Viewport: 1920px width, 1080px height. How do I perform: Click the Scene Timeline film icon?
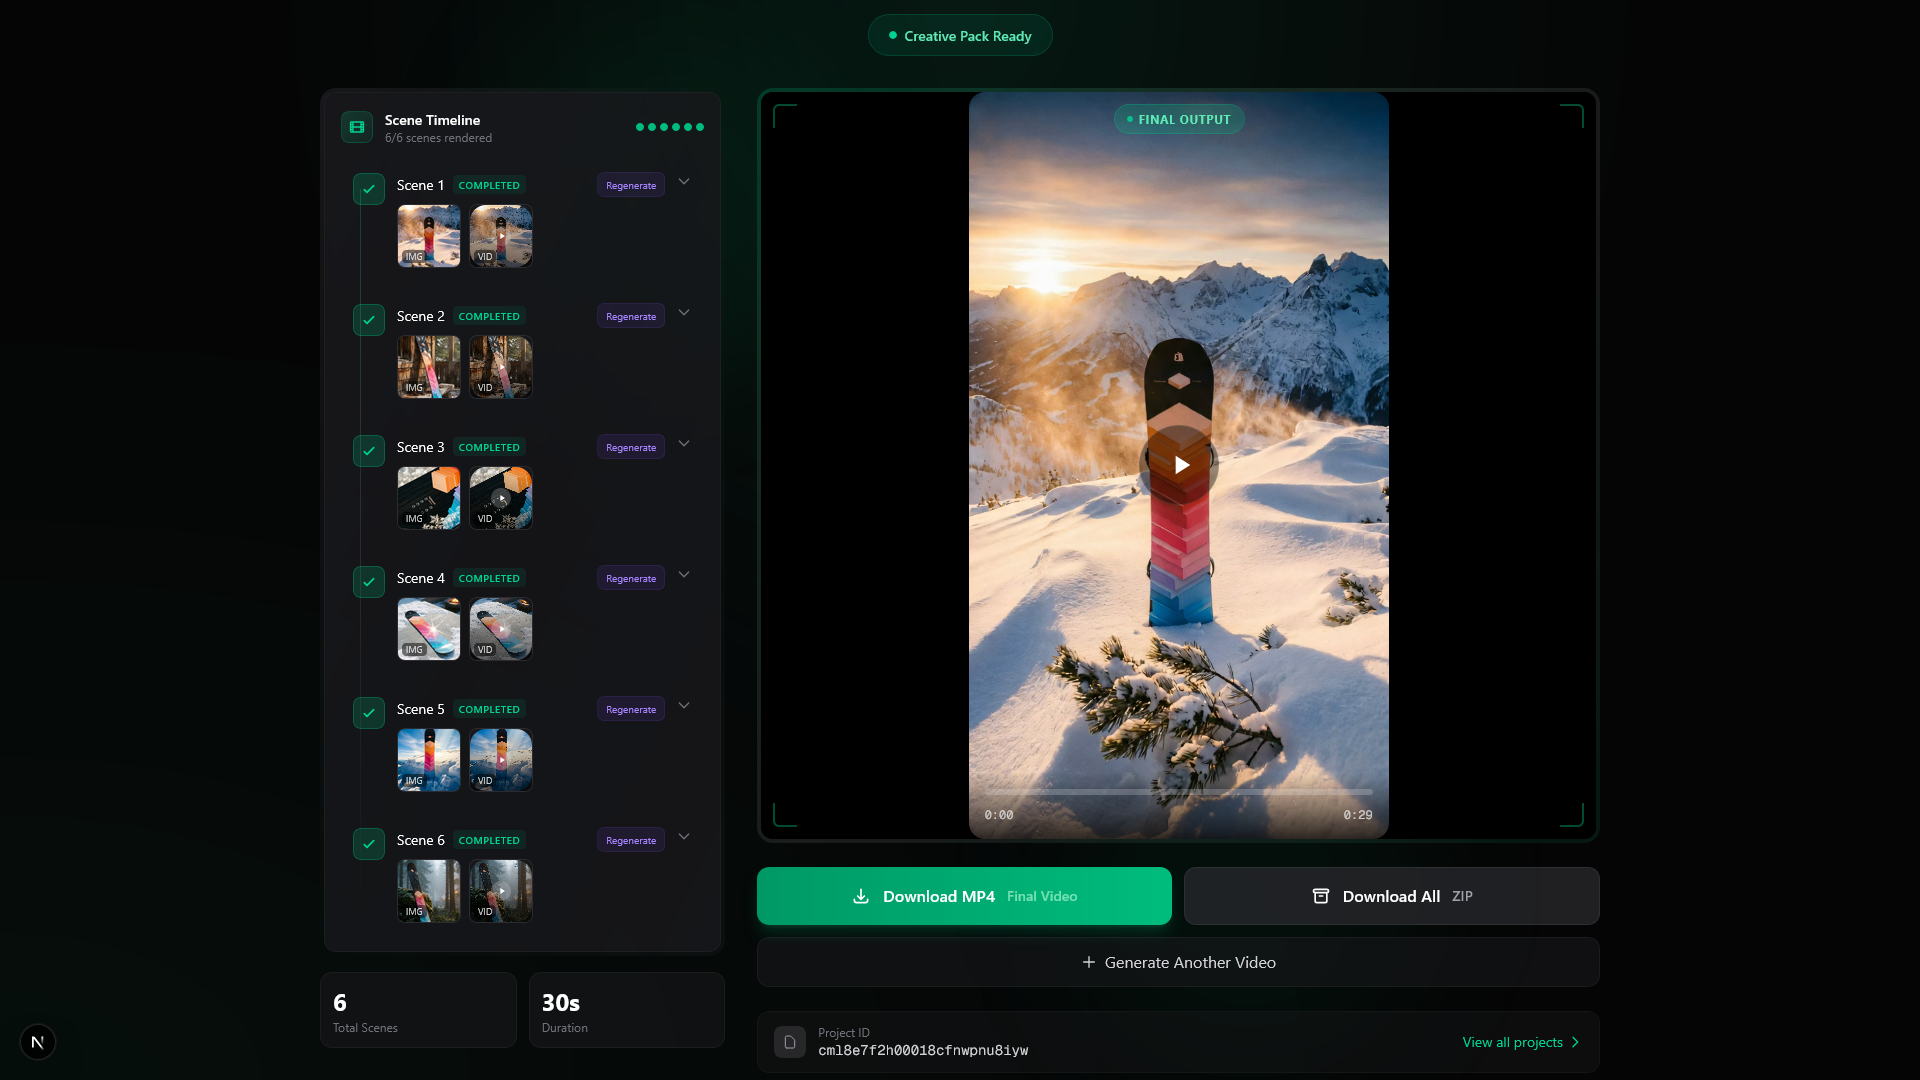point(356,127)
